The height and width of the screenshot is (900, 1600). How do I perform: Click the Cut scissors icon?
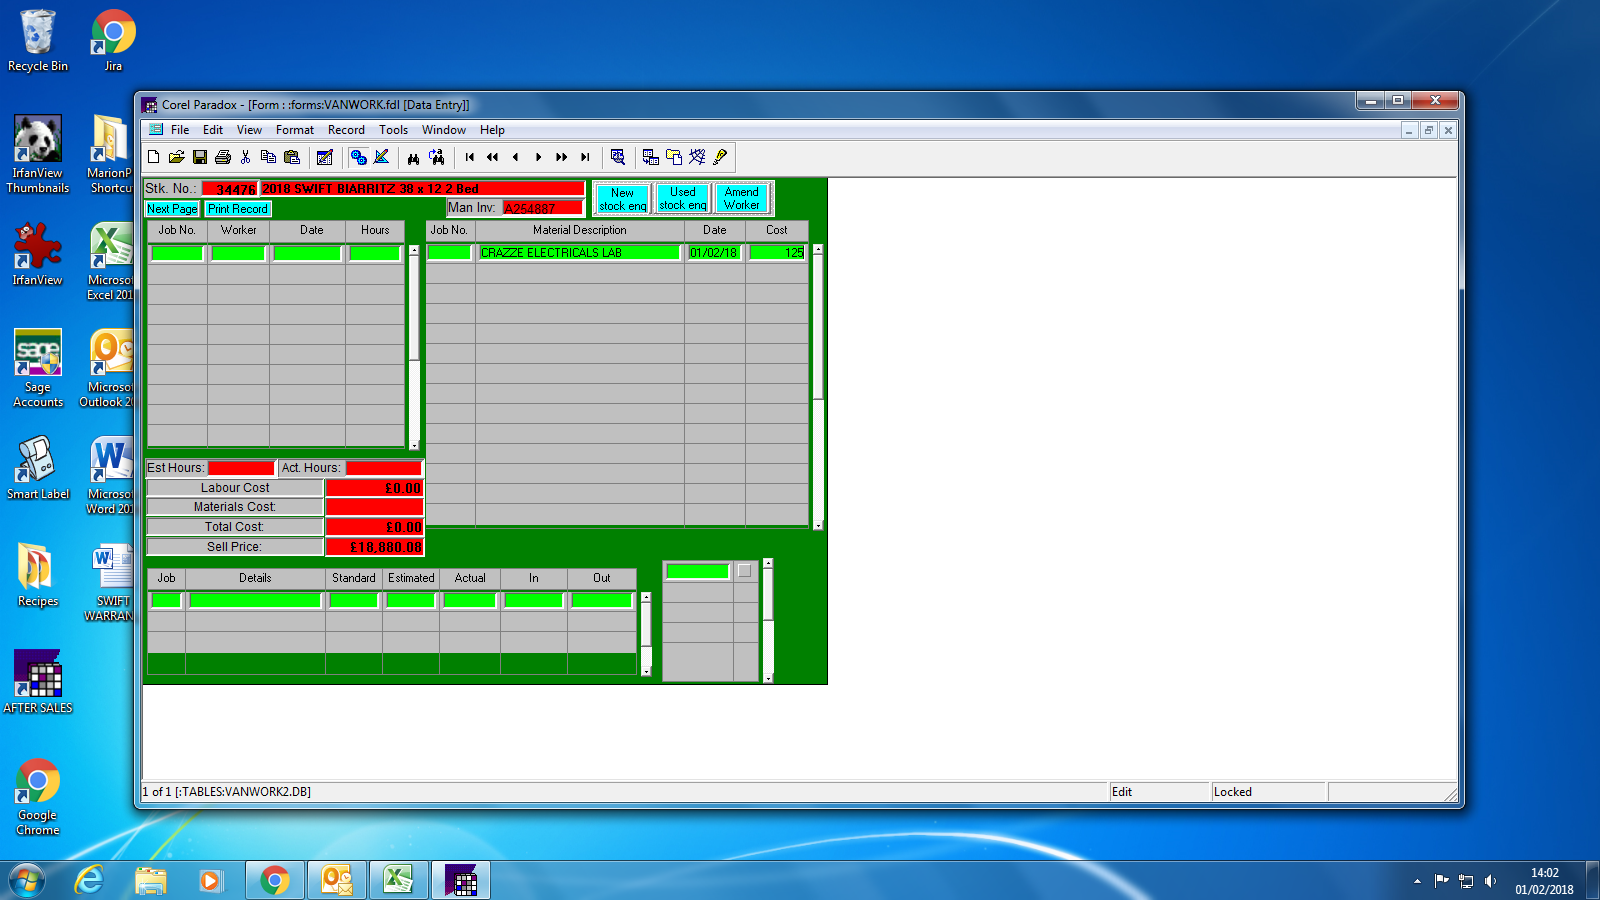(246, 157)
